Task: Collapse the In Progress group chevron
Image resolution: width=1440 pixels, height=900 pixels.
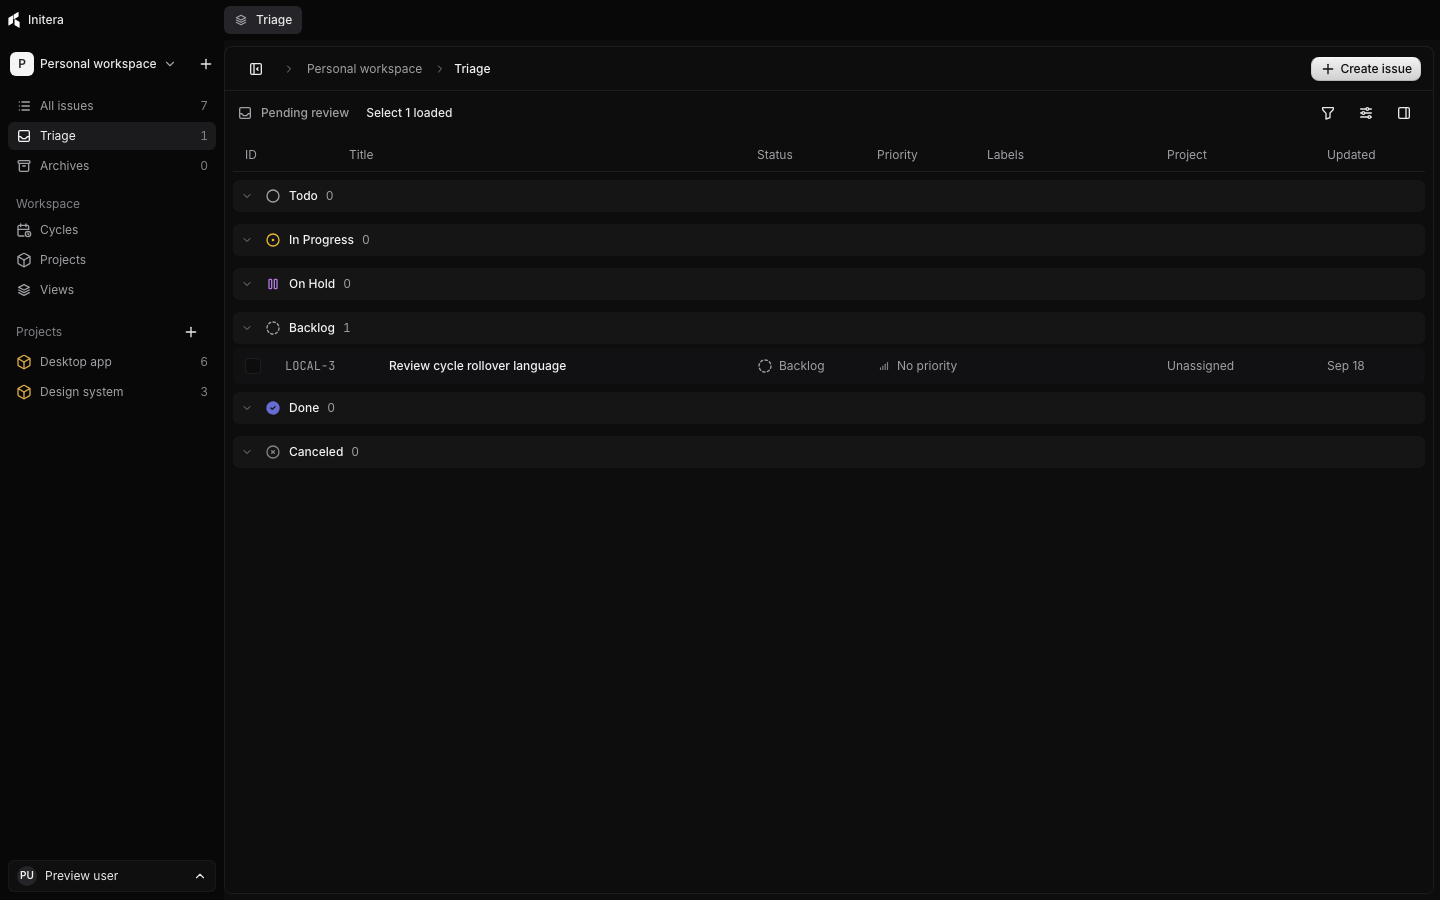Action: [247, 240]
